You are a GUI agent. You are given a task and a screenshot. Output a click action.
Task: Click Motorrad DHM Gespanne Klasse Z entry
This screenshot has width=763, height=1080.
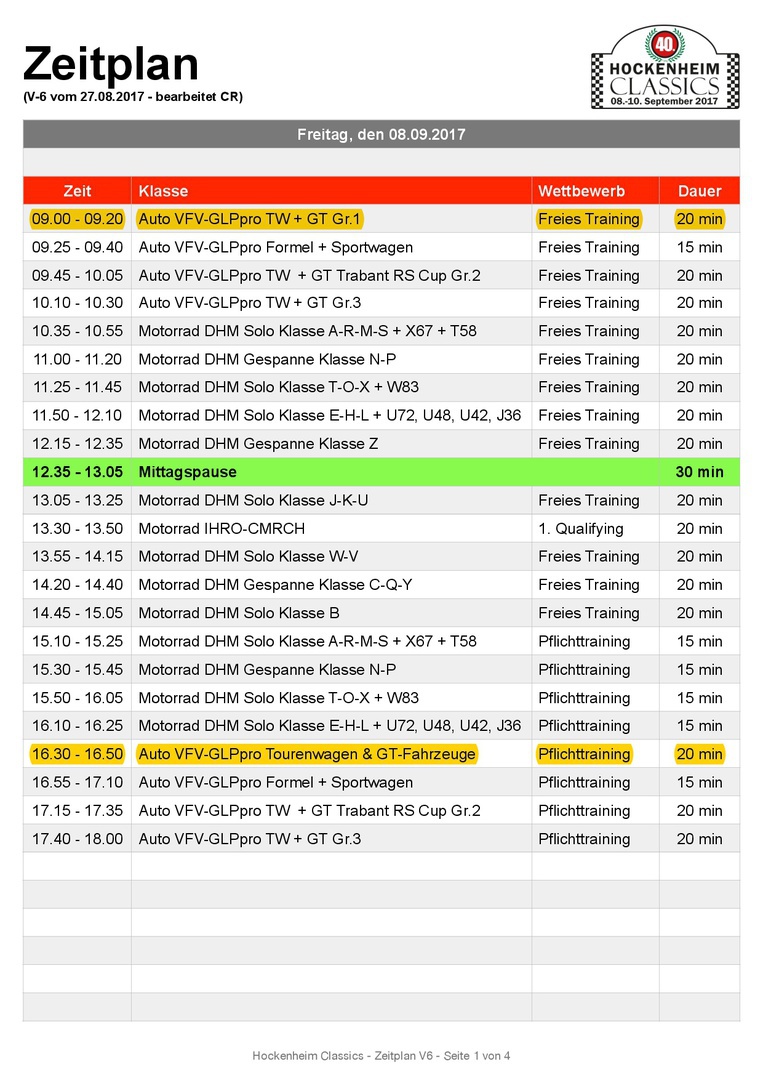(x=258, y=443)
